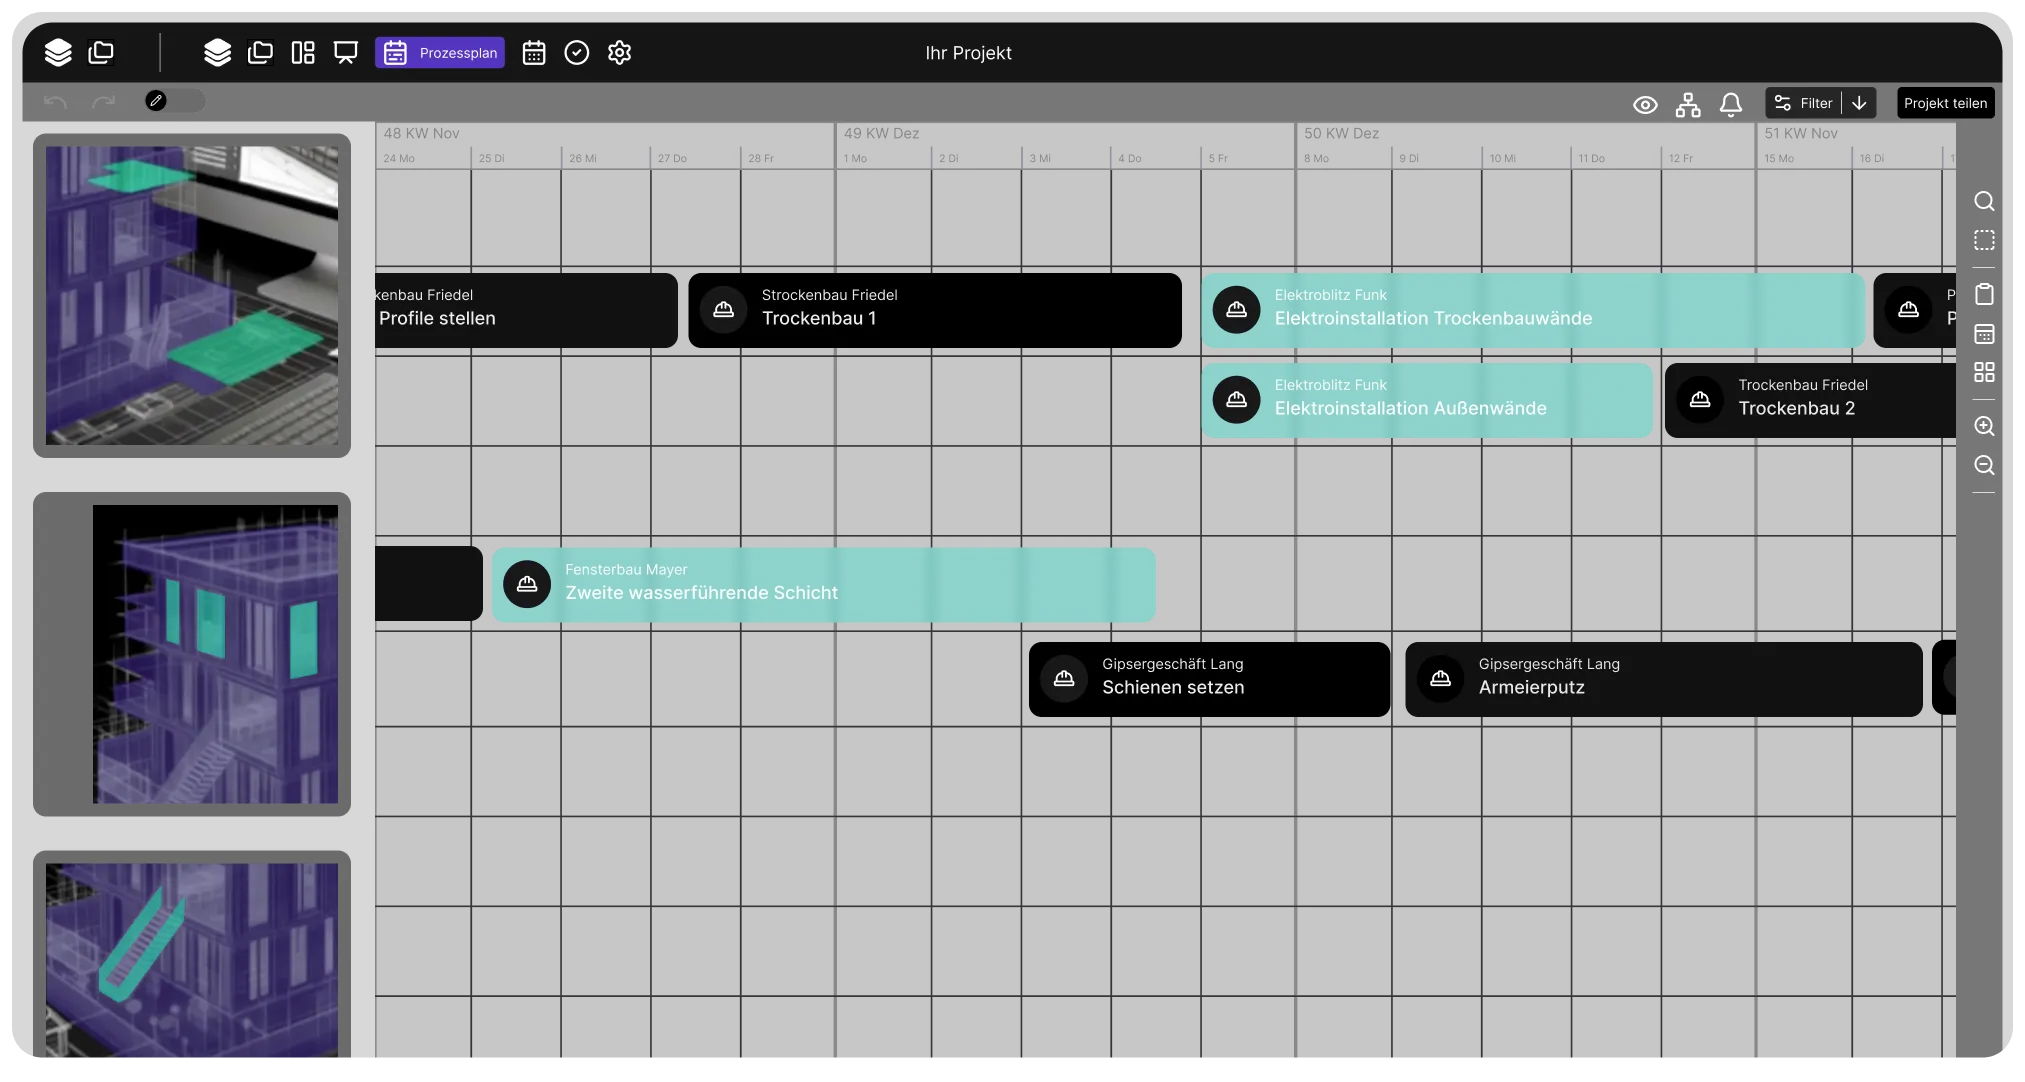Open the Filter options
This screenshot has height=1082, width=2025.
point(1803,103)
